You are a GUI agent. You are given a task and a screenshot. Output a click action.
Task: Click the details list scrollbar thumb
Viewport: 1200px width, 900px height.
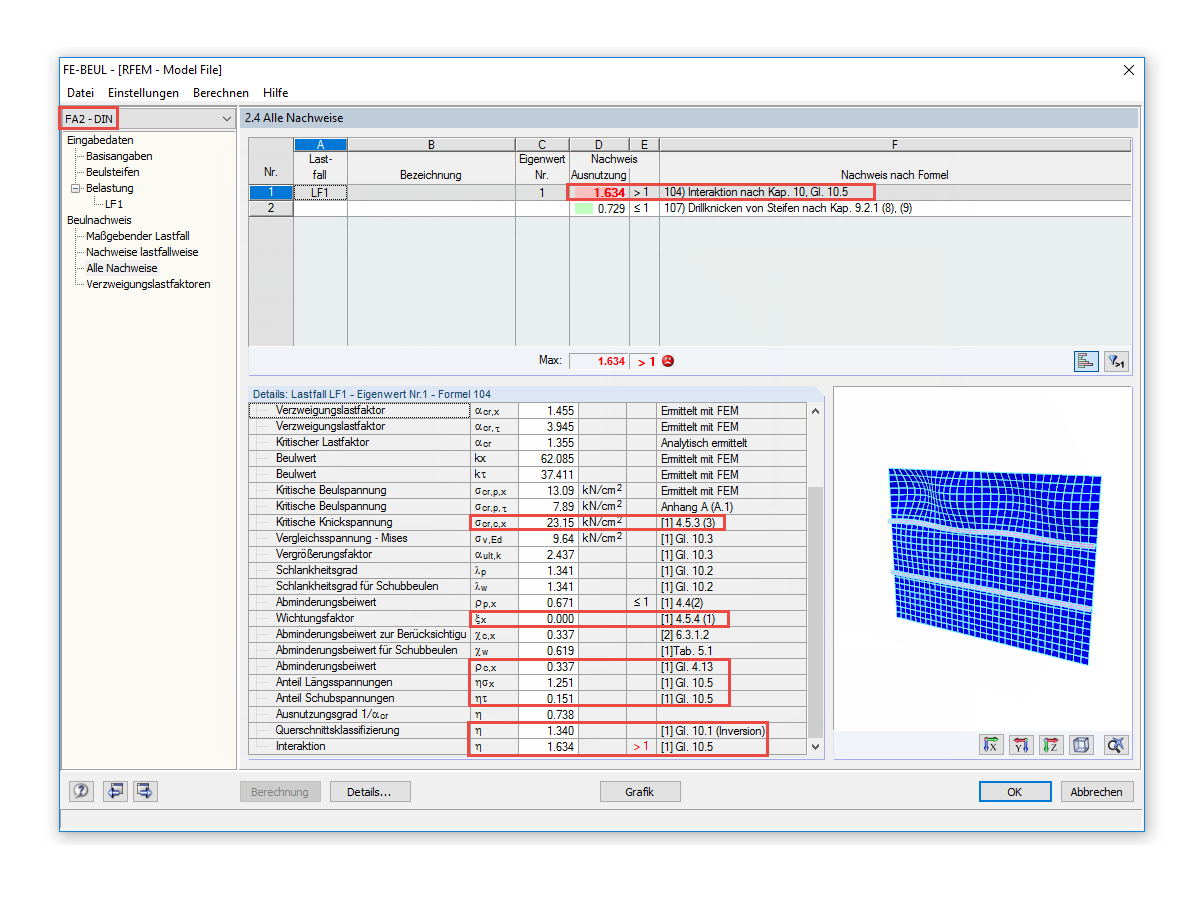click(x=815, y=611)
